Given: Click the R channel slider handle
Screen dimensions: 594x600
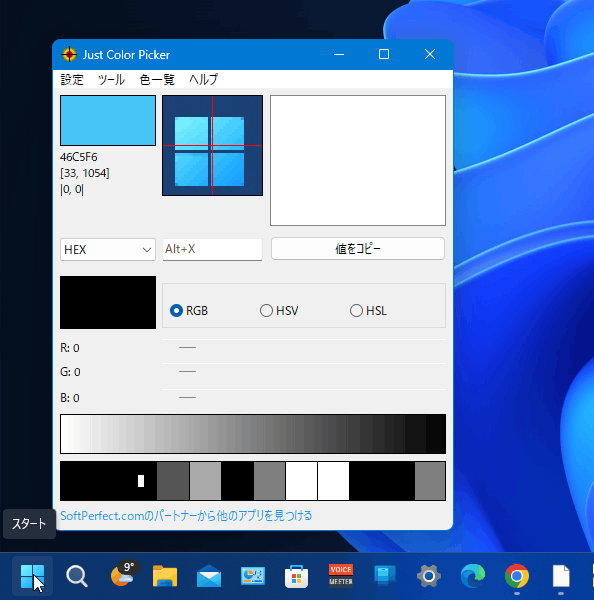Looking at the screenshot, I should point(187,347).
